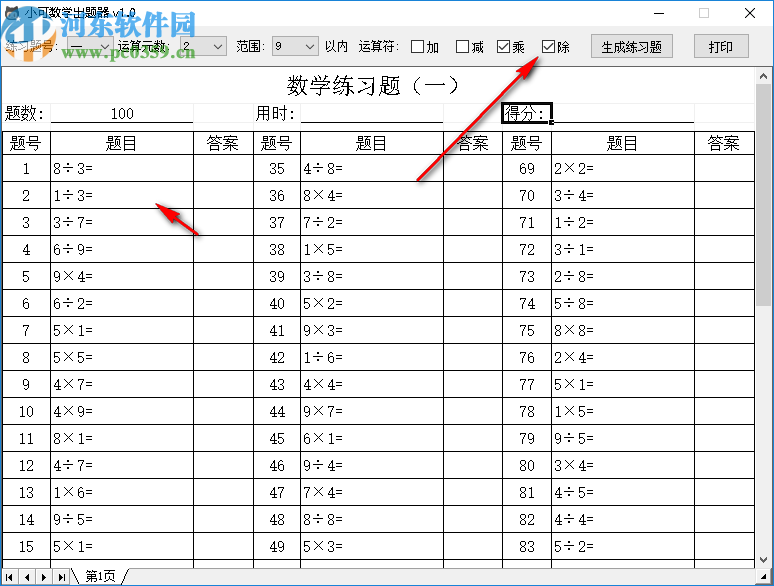Enable the 减 (subtraction) operator checkbox

click(463, 47)
